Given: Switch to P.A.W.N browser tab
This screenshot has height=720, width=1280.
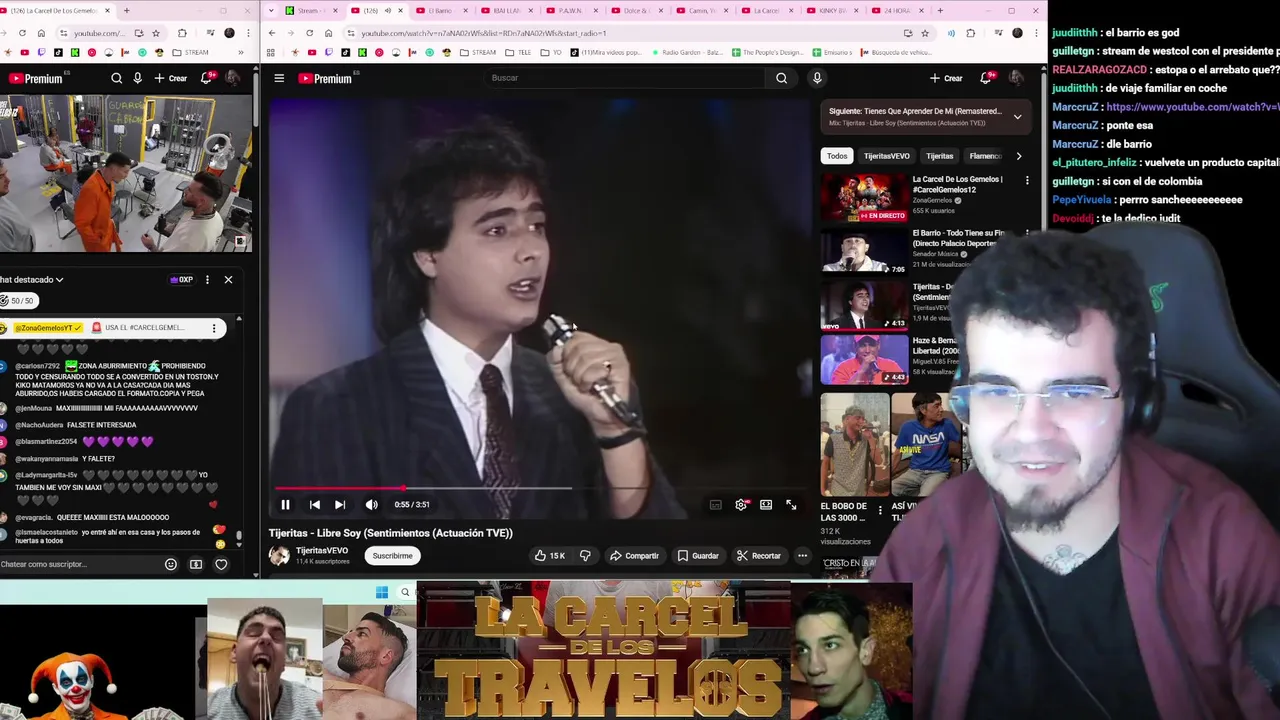Looking at the screenshot, I should [x=570, y=11].
